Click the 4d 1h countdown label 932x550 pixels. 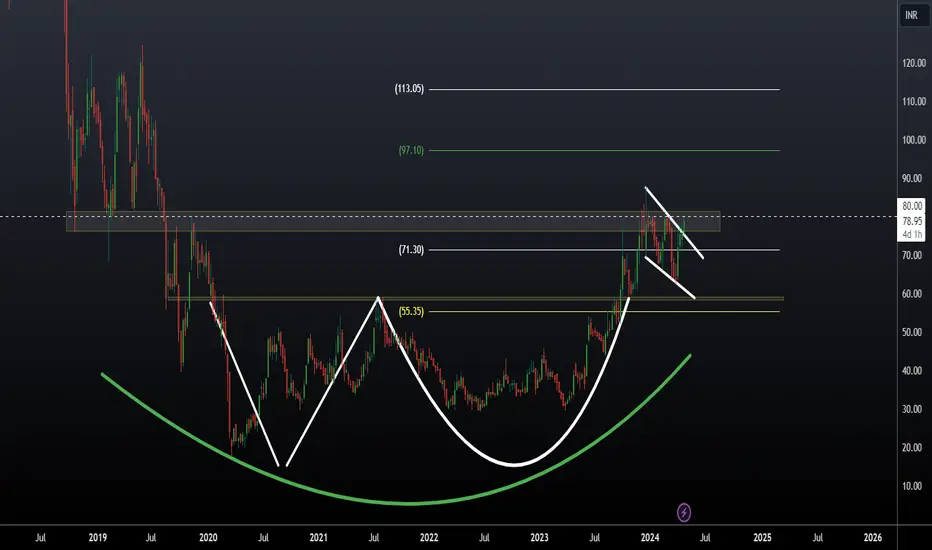click(x=912, y=234)
